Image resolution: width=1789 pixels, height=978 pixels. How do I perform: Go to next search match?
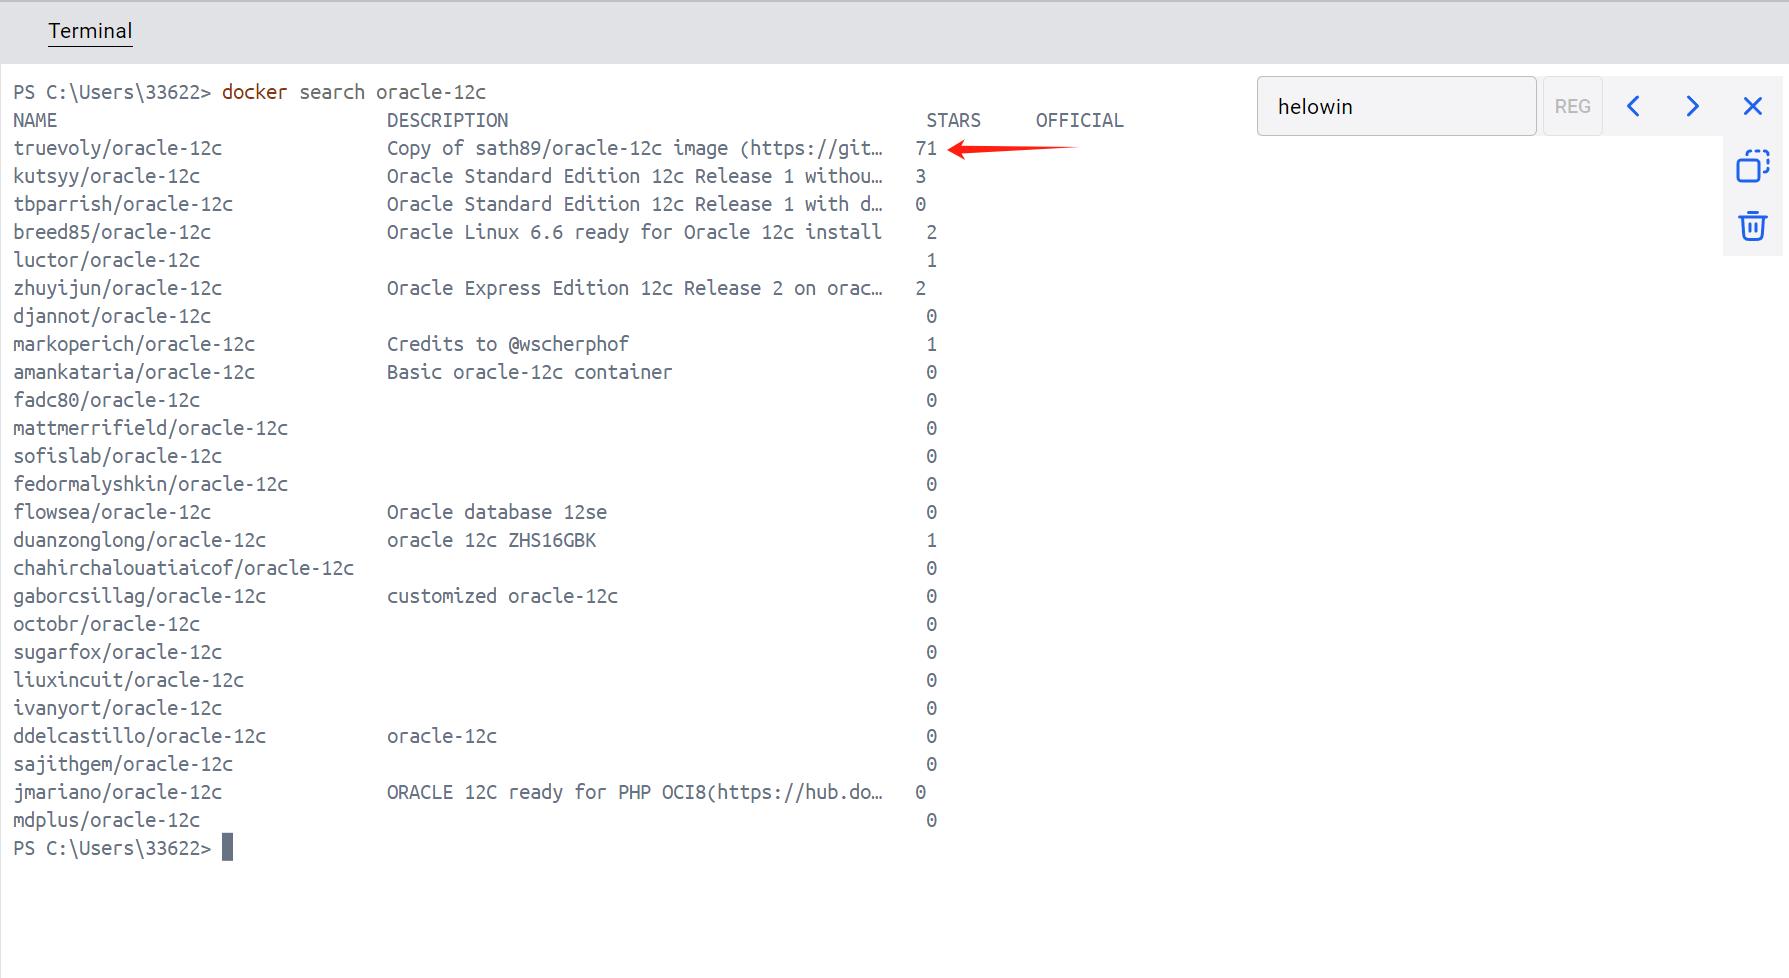point(1692,106)
